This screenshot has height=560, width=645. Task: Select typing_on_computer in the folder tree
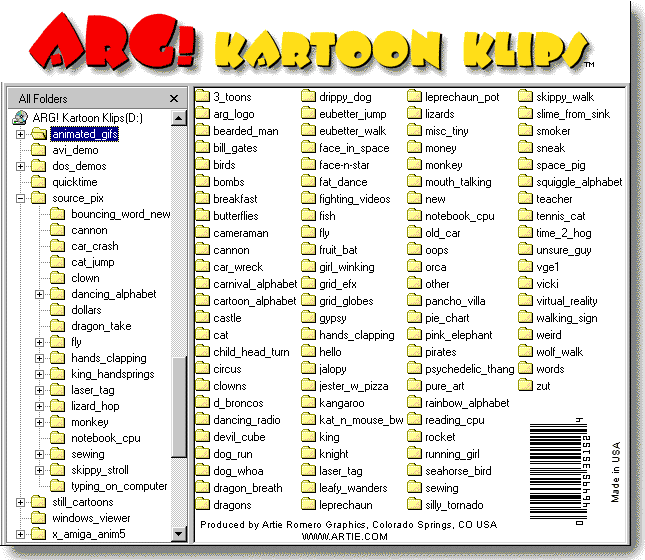coord(119,486)
